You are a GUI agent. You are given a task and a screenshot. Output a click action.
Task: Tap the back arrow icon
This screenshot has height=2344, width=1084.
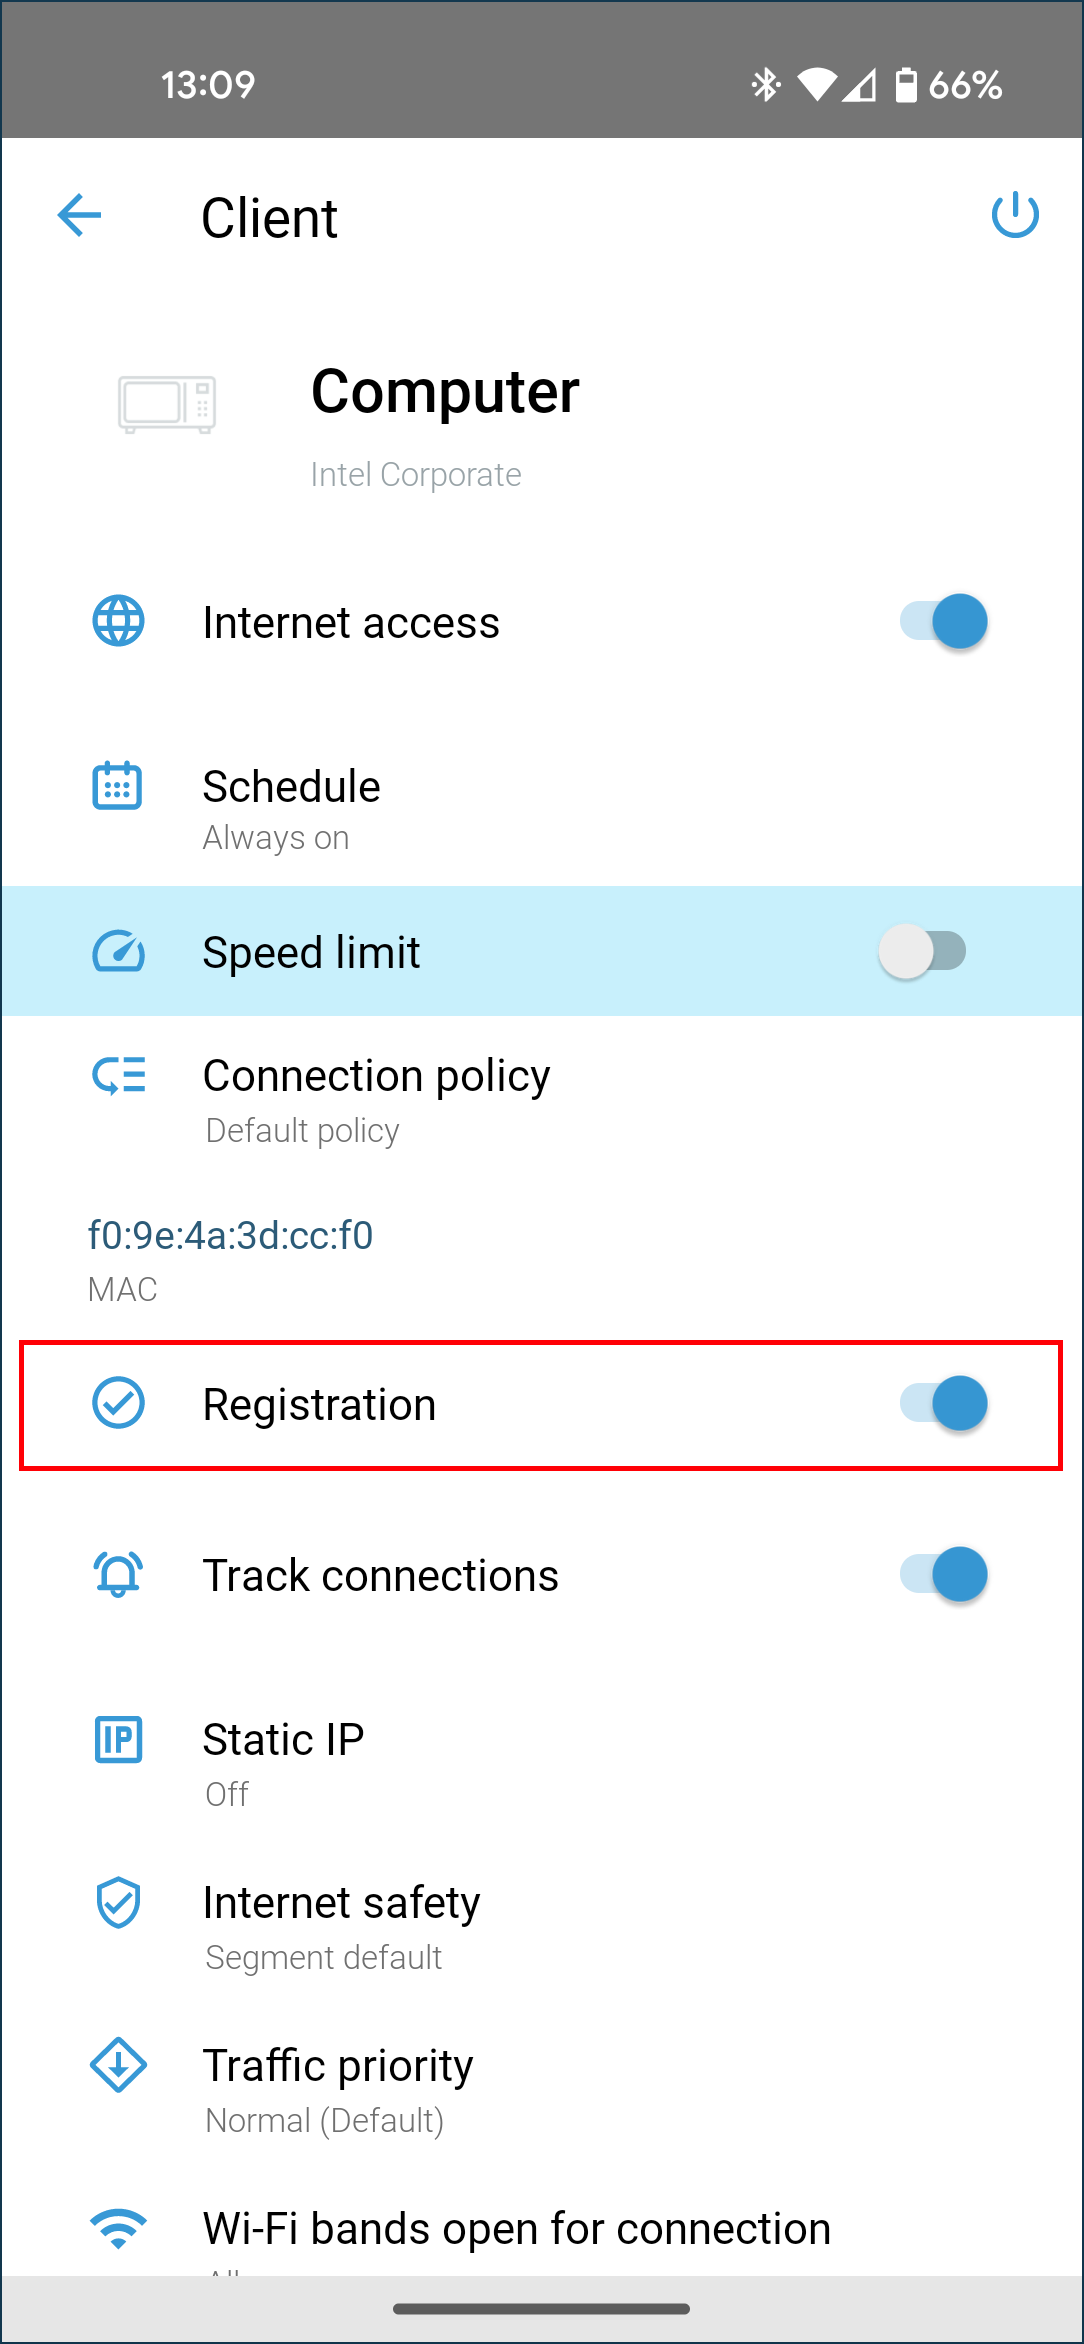pos(80,215)
